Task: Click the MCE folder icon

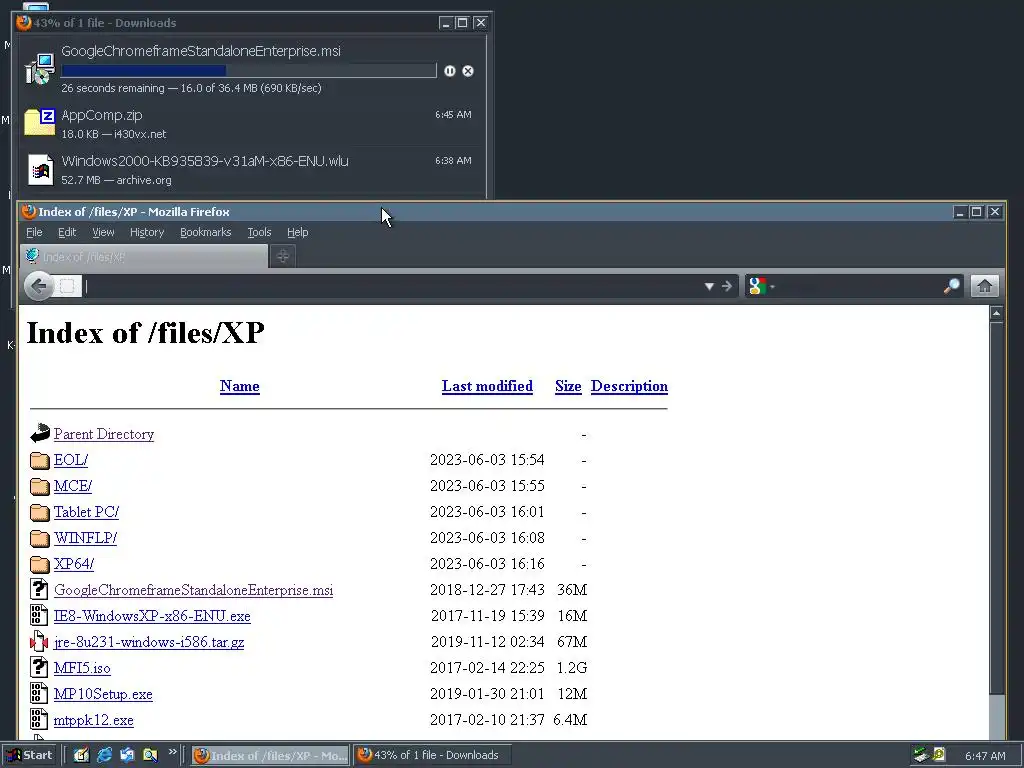Action: click(40, 486)
